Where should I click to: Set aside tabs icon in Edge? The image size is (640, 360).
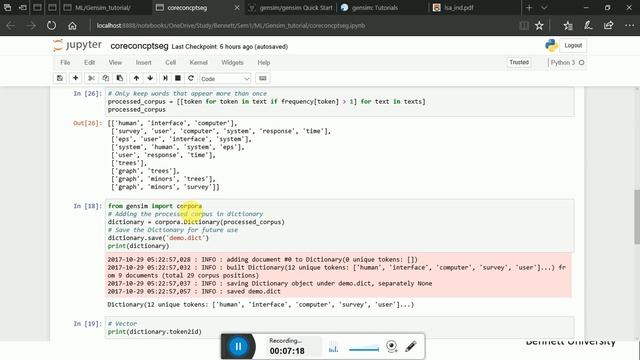pos(22,8)
